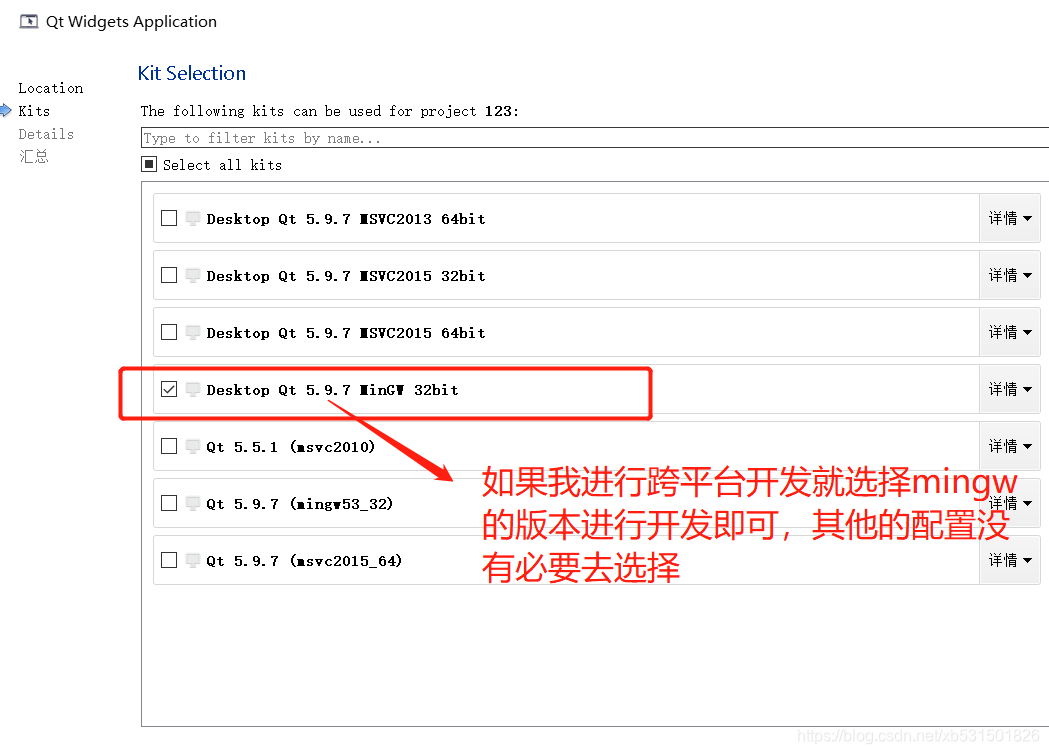Expand 详情 for Qt 5.9.7 (msvc2015_64)
This screenshot has height=754, width=1049.
point(1010,560)
